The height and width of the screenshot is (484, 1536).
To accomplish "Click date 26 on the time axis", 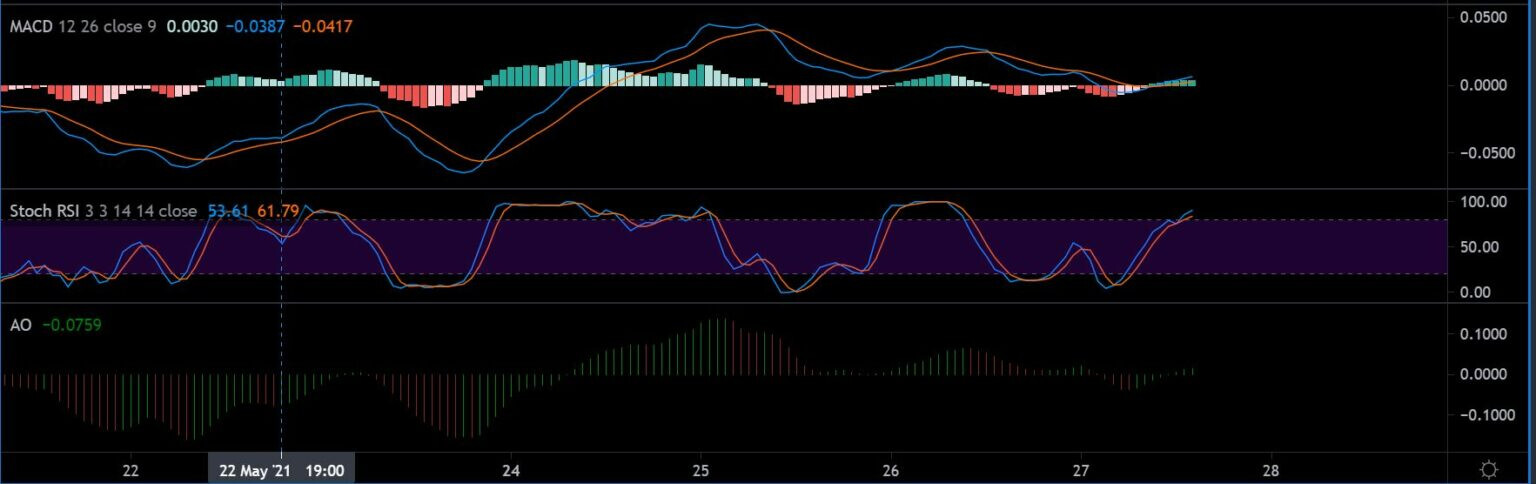I will click(891, 469).
